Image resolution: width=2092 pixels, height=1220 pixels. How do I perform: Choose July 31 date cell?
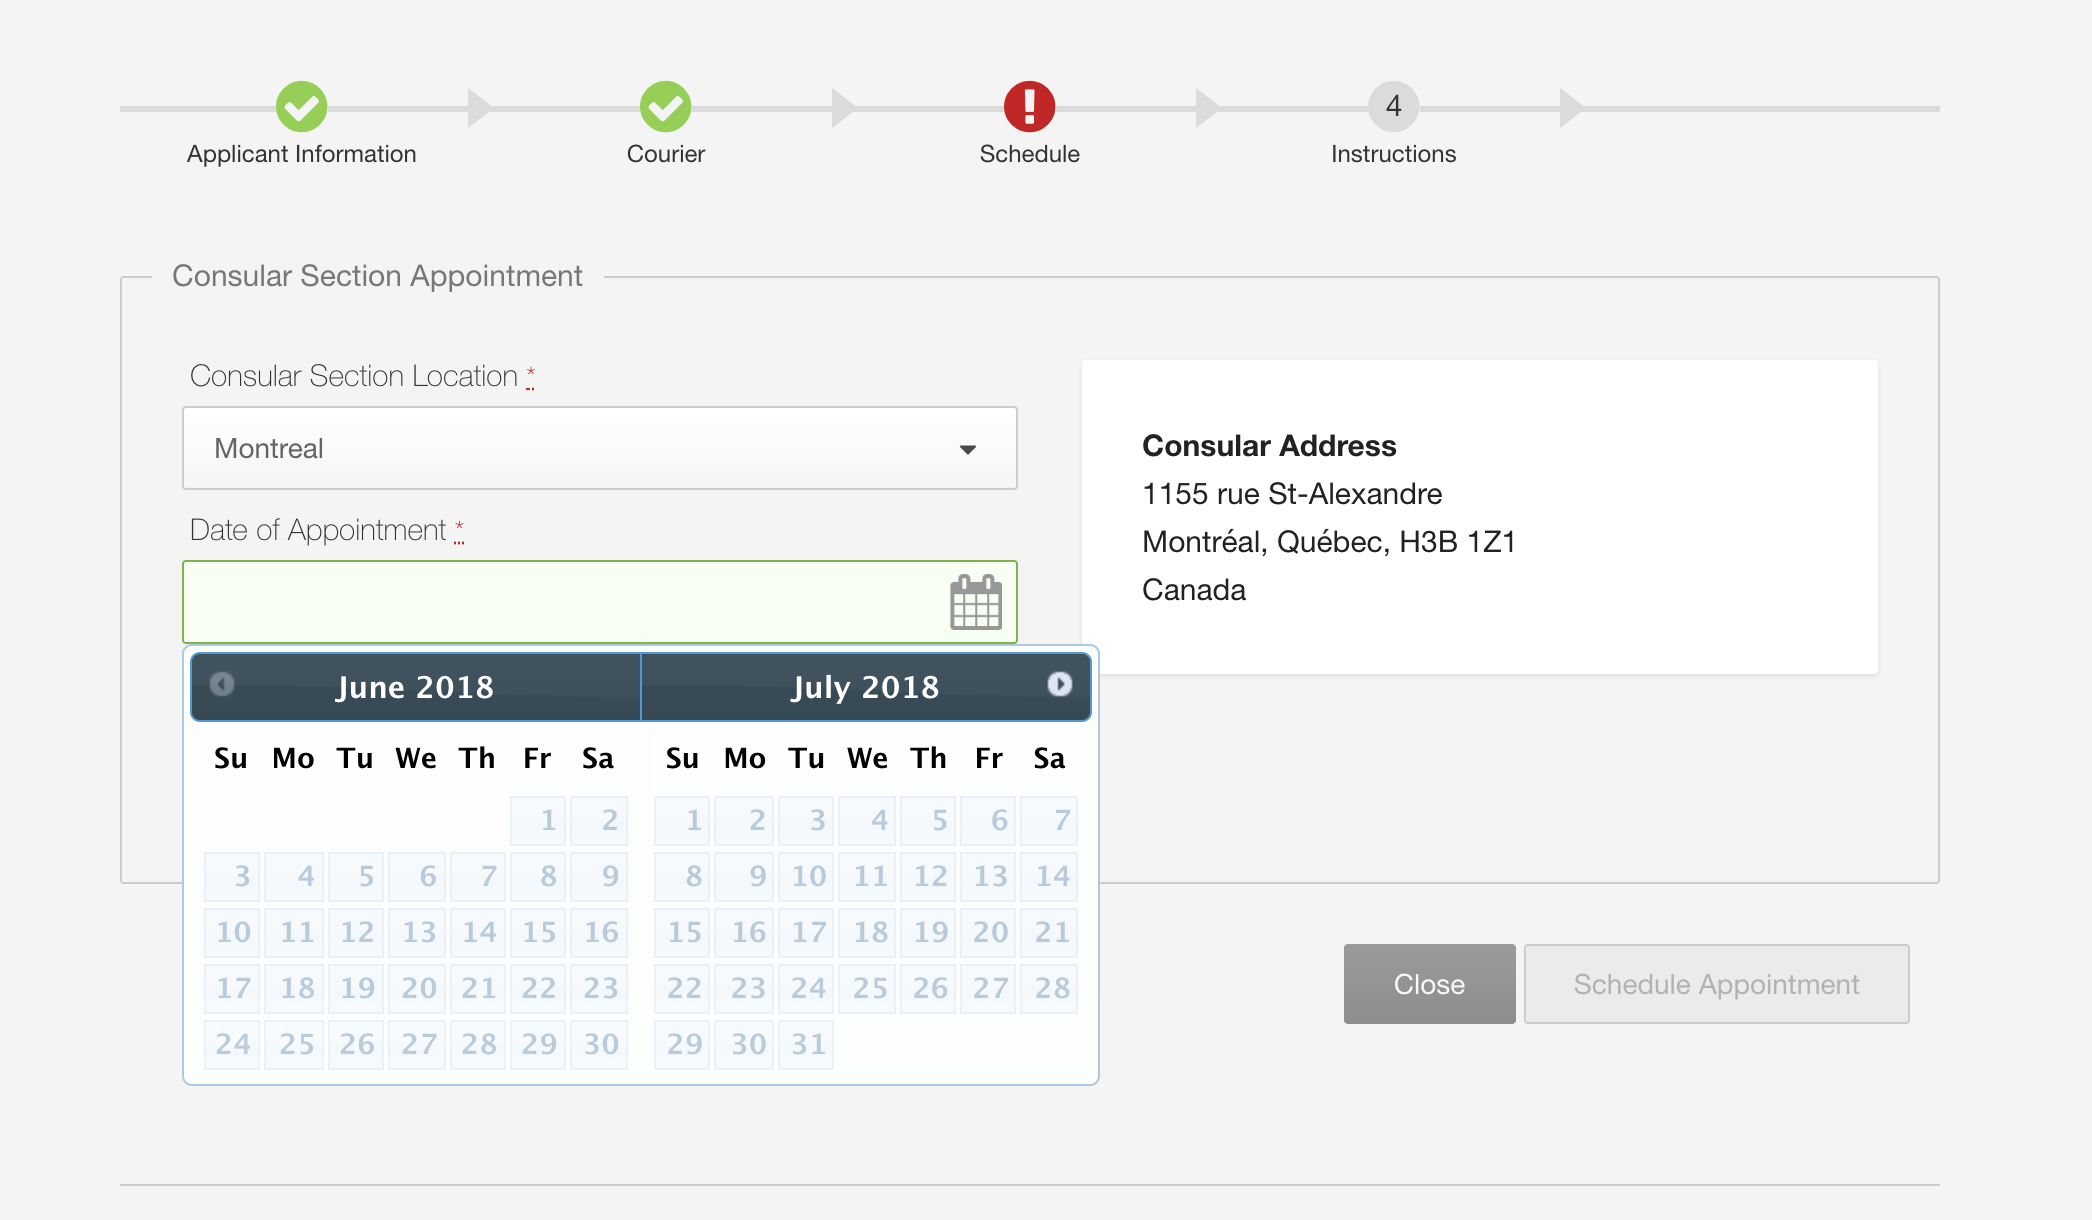pyautogui.click(x=808, y=1044)
